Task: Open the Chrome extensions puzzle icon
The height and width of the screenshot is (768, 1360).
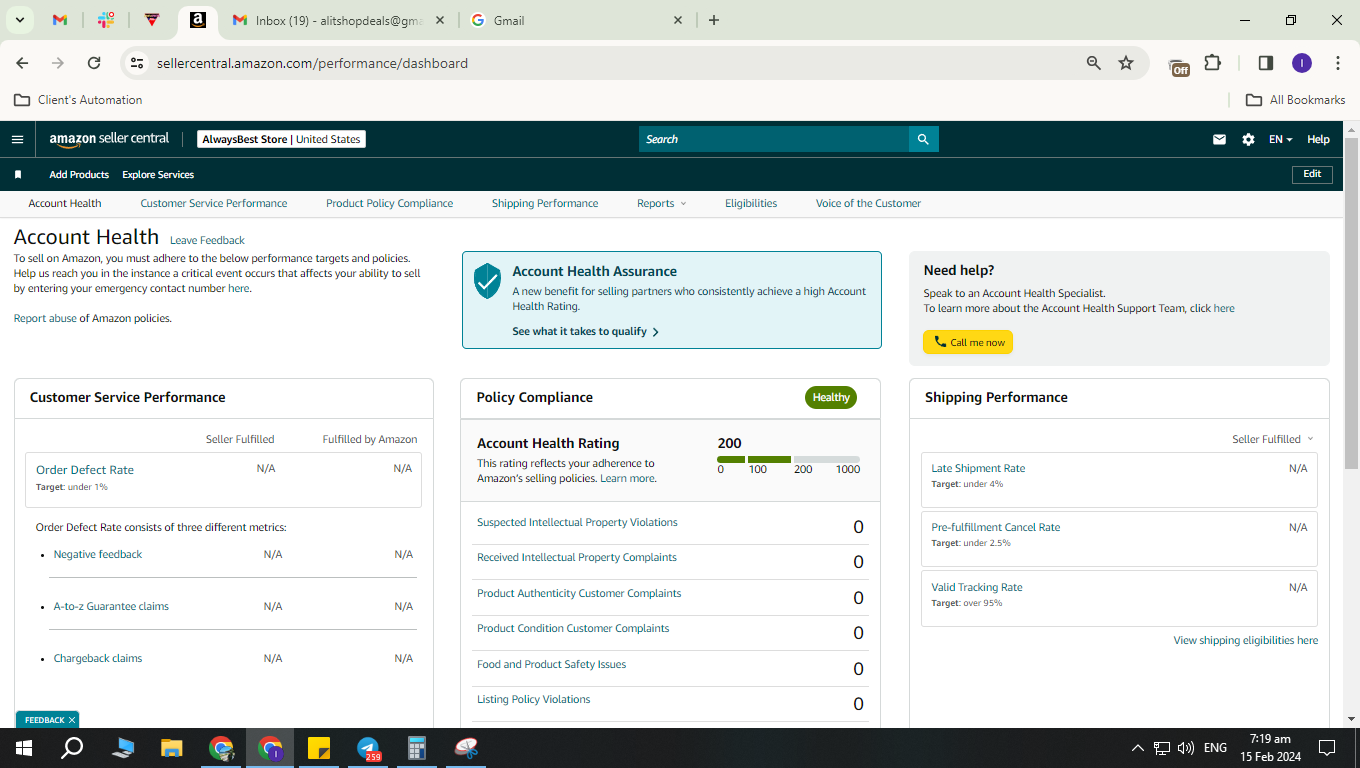Action: 1212,63
